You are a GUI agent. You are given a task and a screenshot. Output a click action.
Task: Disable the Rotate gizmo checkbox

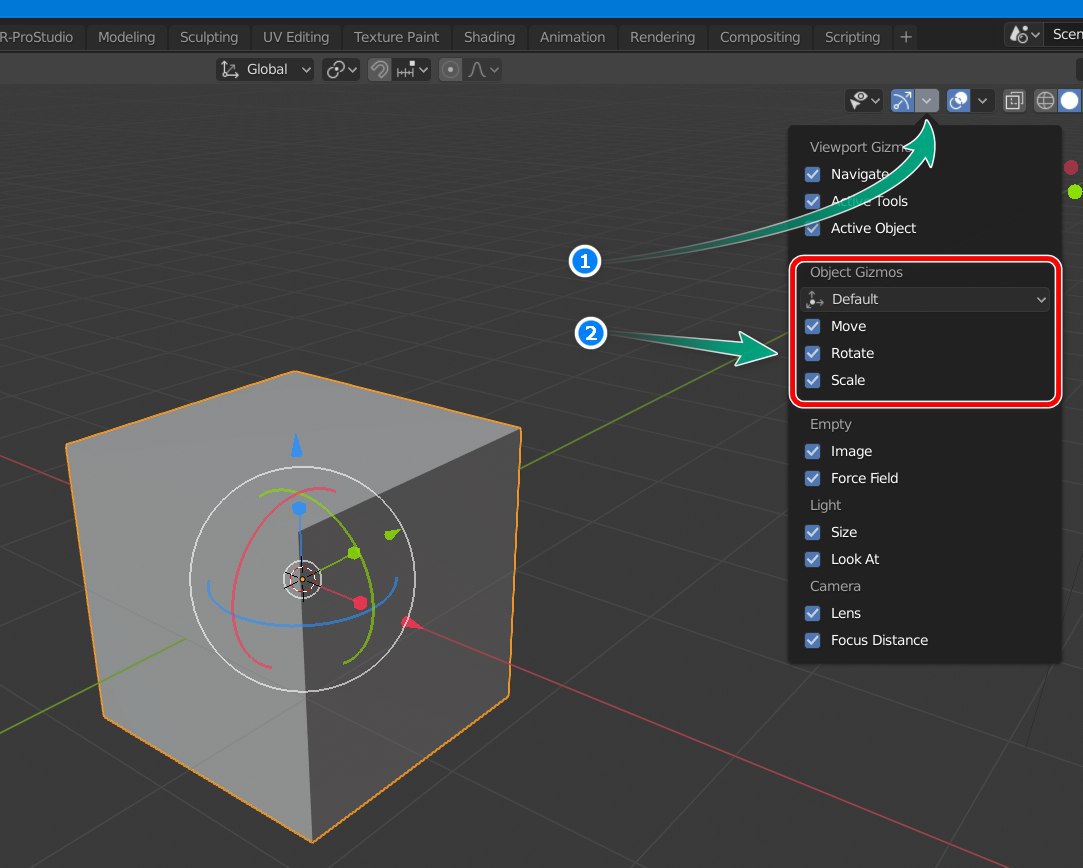coord(812,353)
